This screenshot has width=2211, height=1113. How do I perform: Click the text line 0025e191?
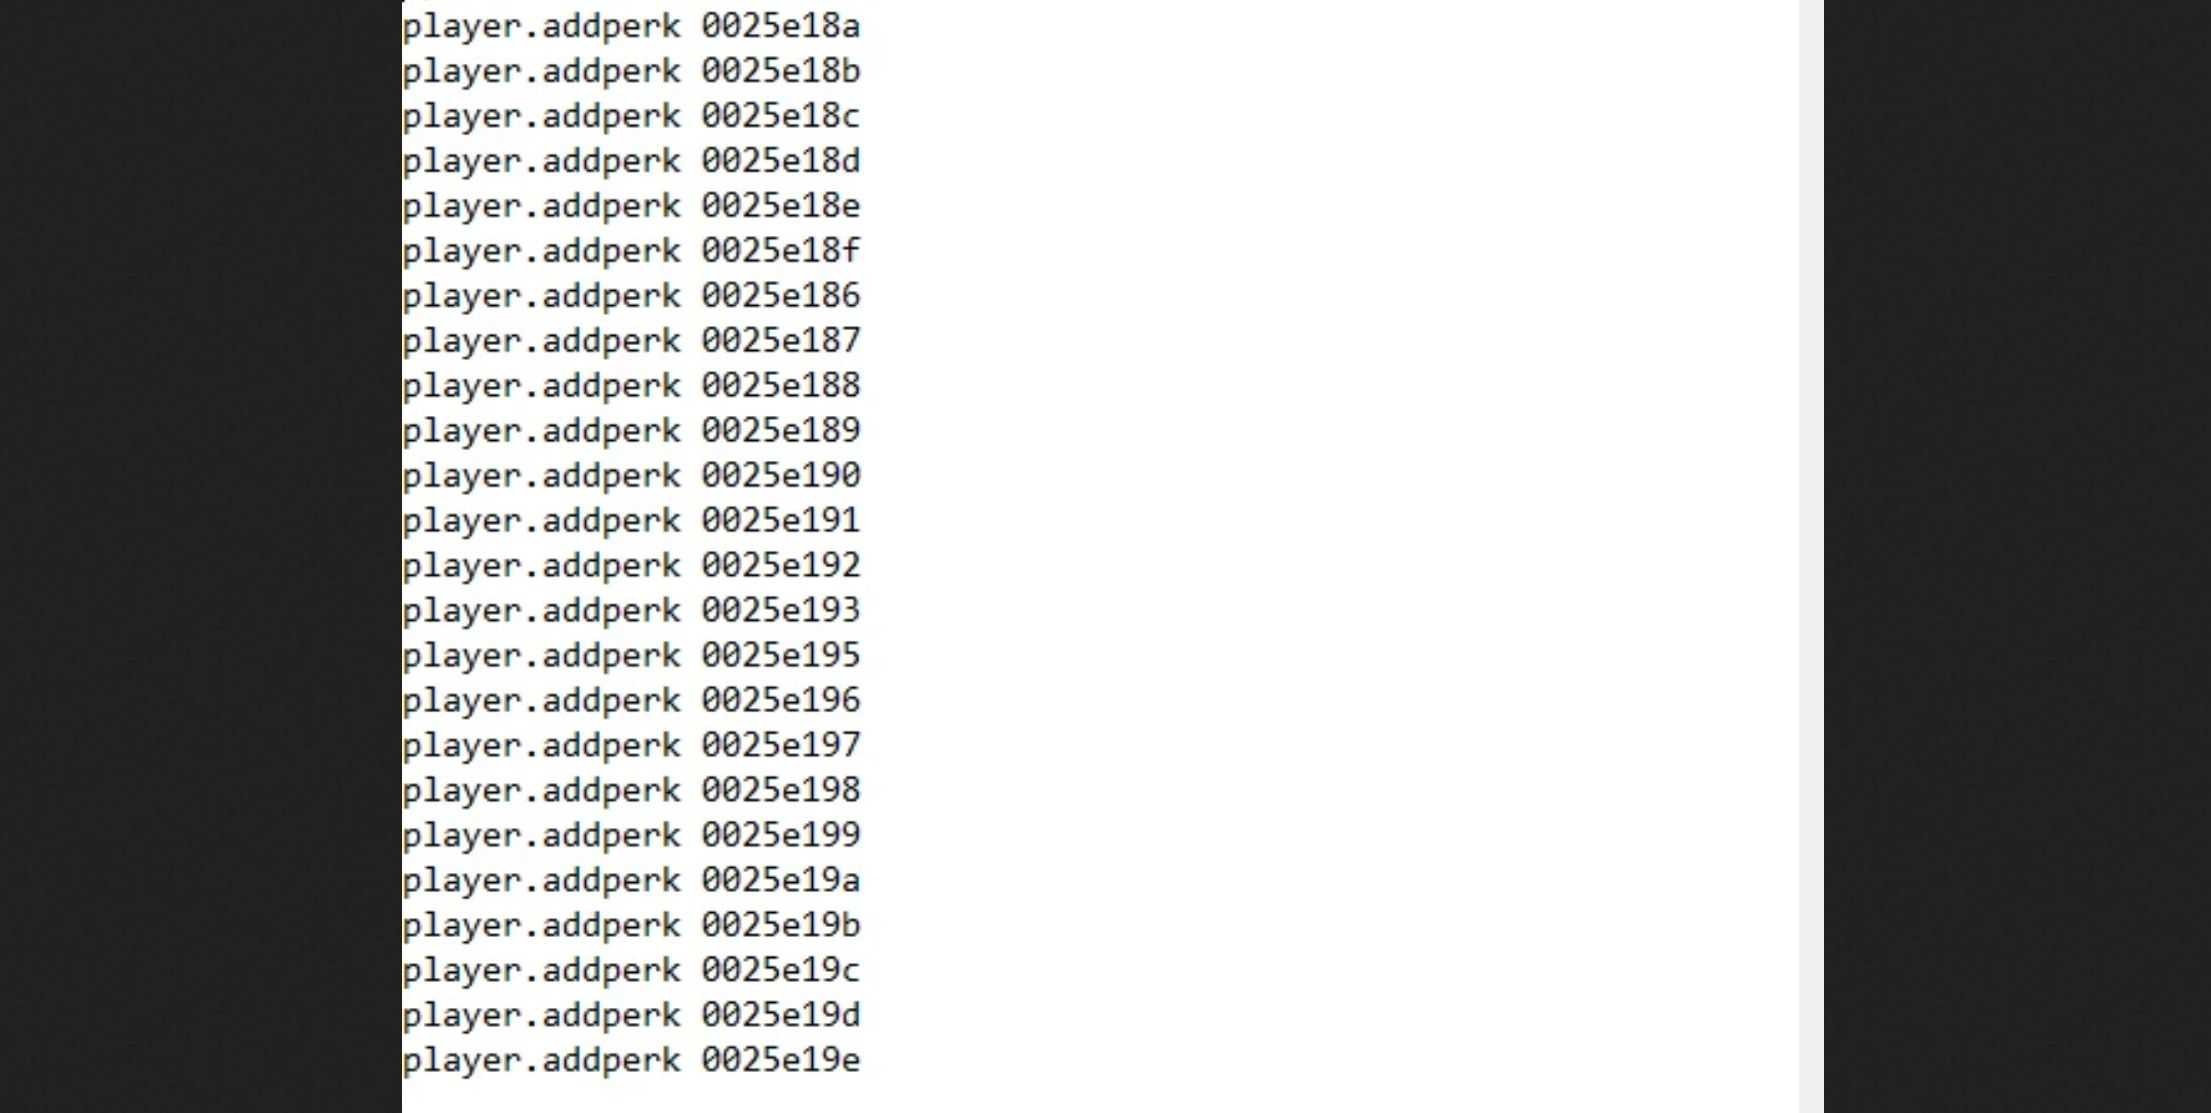(631, 521)
